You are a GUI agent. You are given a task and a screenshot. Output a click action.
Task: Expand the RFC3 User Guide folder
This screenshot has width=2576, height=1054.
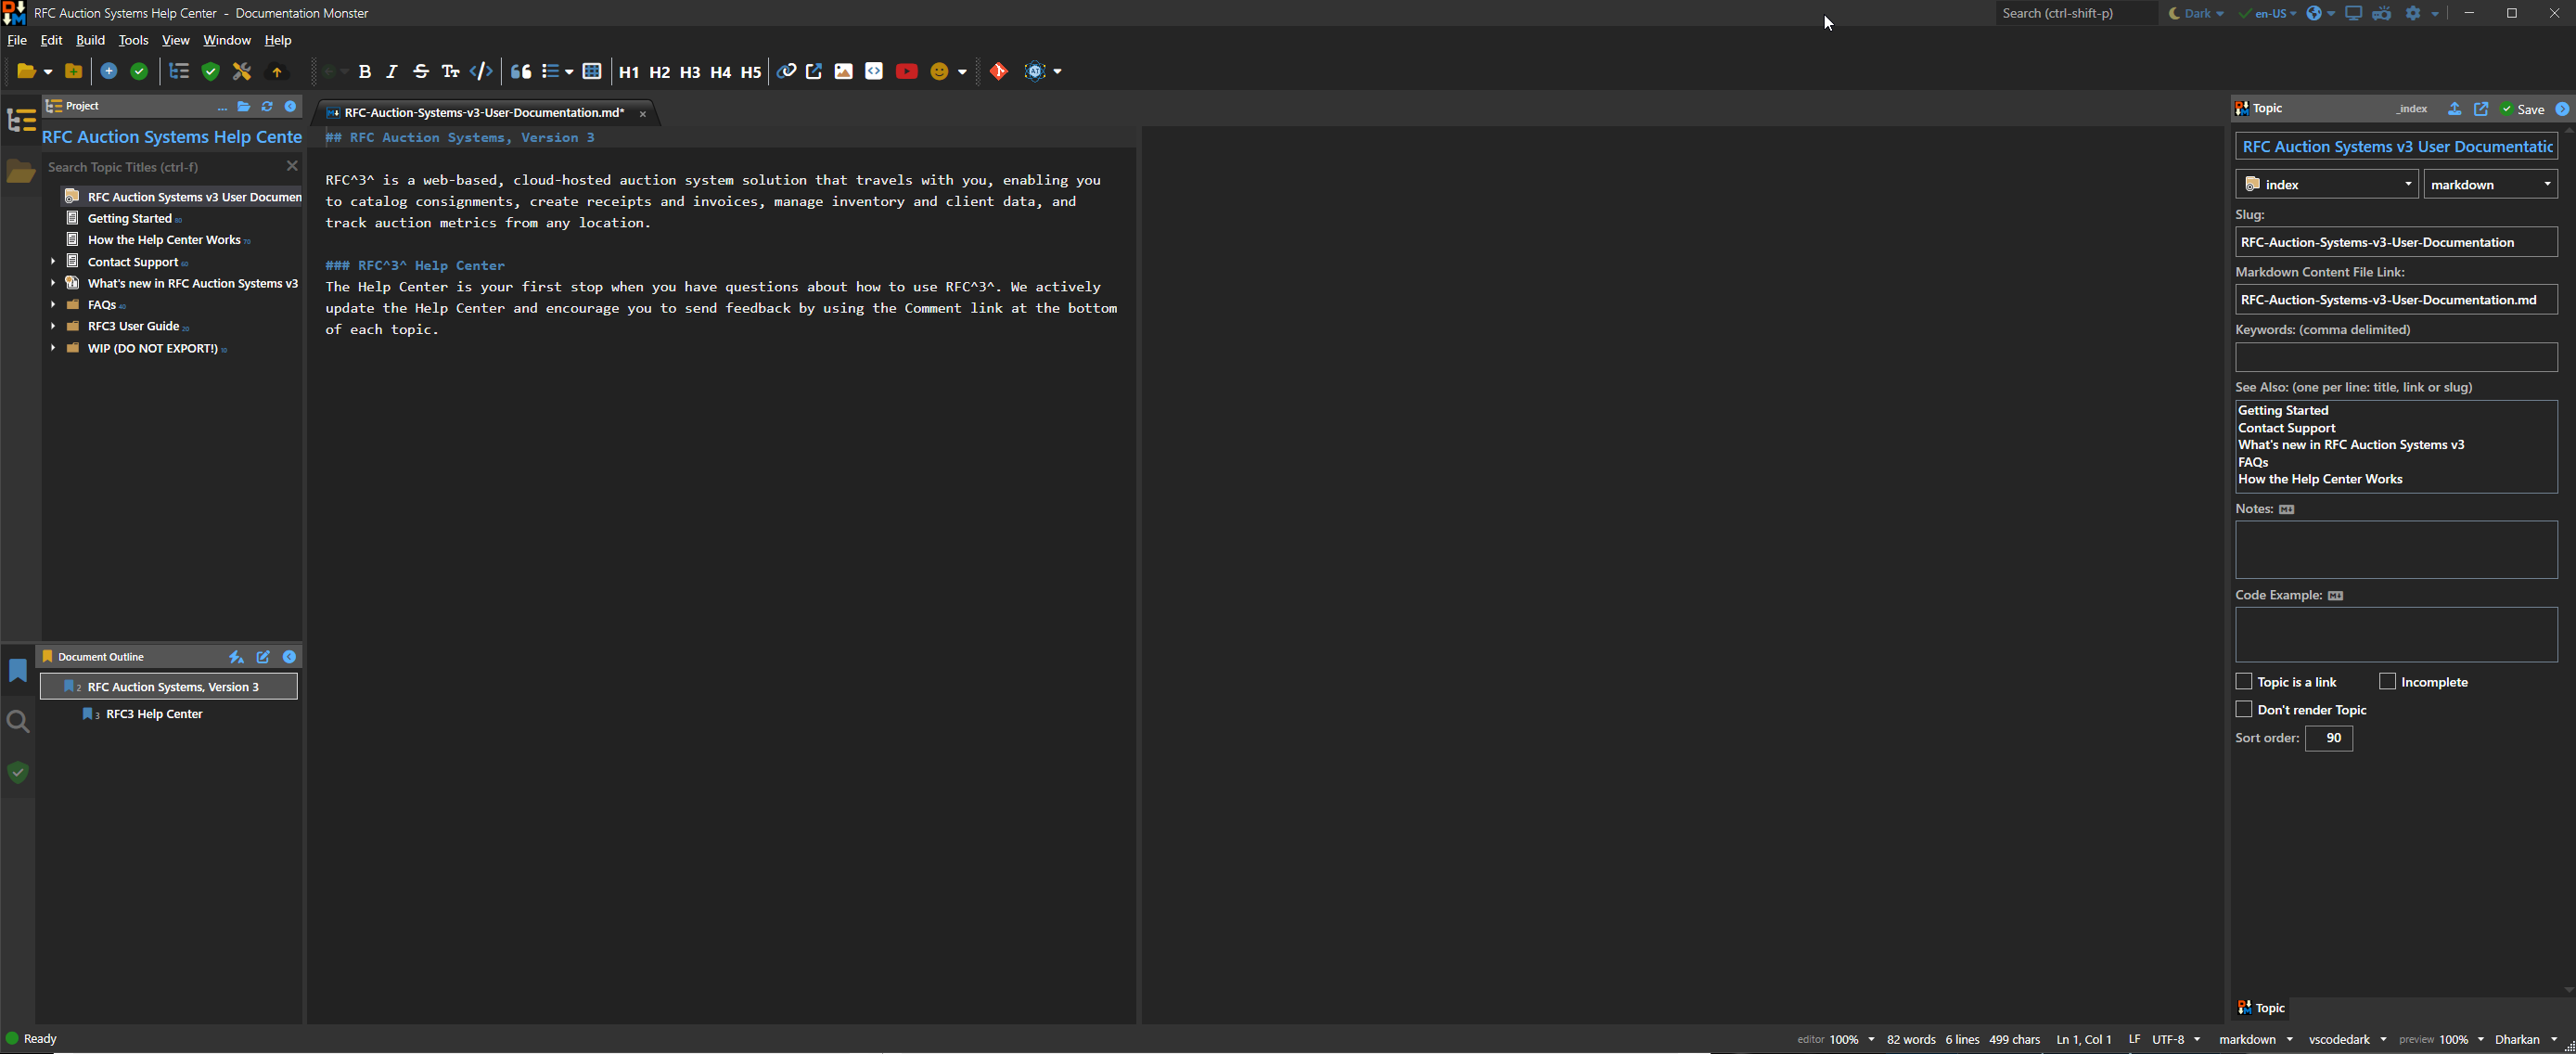pyautogui.click(x=53, y=326)
